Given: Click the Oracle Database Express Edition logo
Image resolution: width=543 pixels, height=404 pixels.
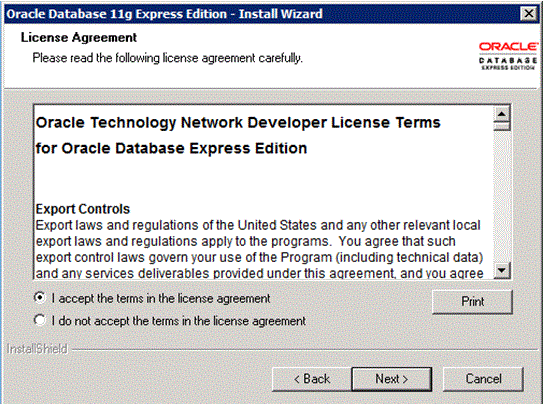Looking at the screenshot, I should pyautogui.click(x=508, y=56).
